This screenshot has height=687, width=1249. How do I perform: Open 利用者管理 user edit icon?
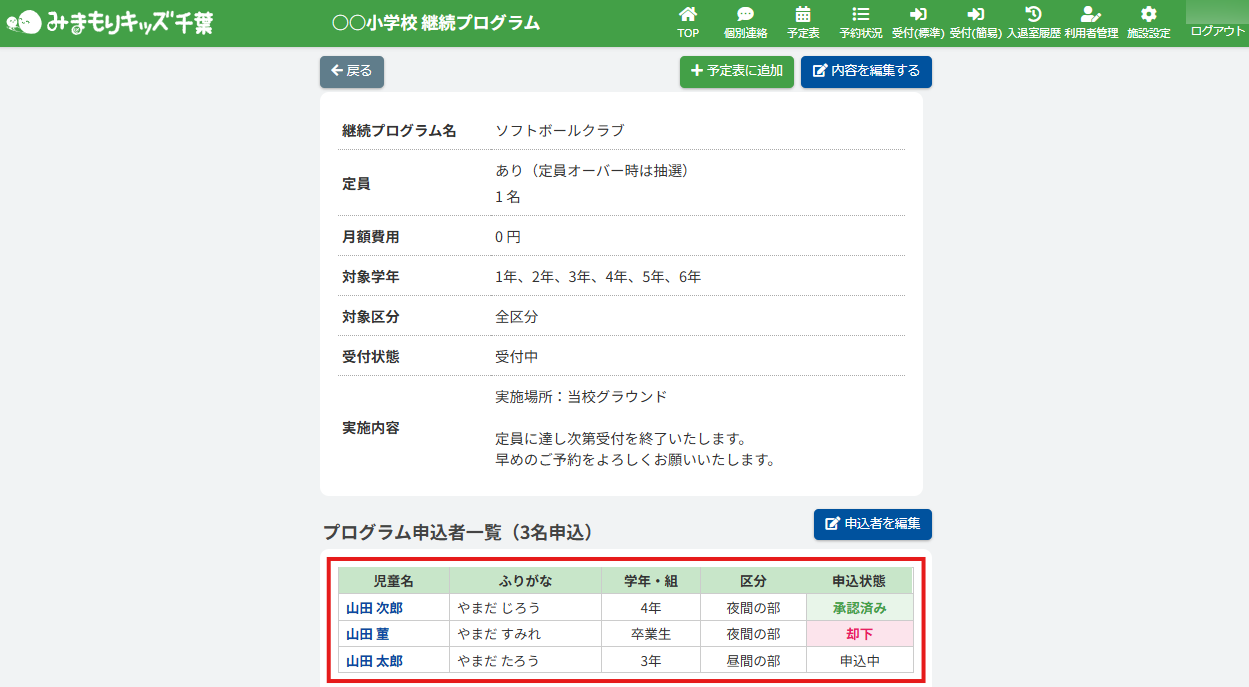point(1090,15)
